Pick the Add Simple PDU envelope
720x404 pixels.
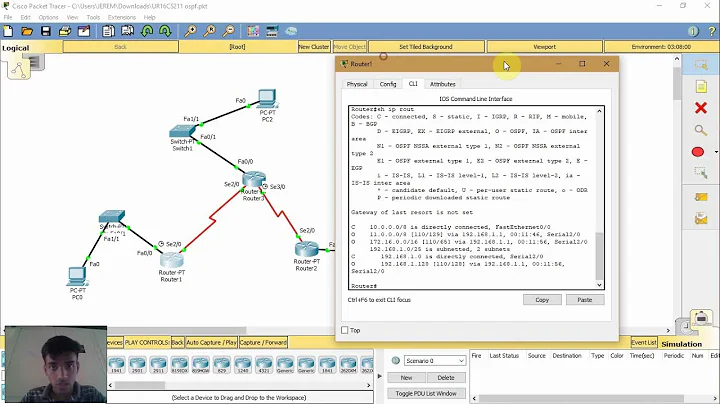click(701, 197)
